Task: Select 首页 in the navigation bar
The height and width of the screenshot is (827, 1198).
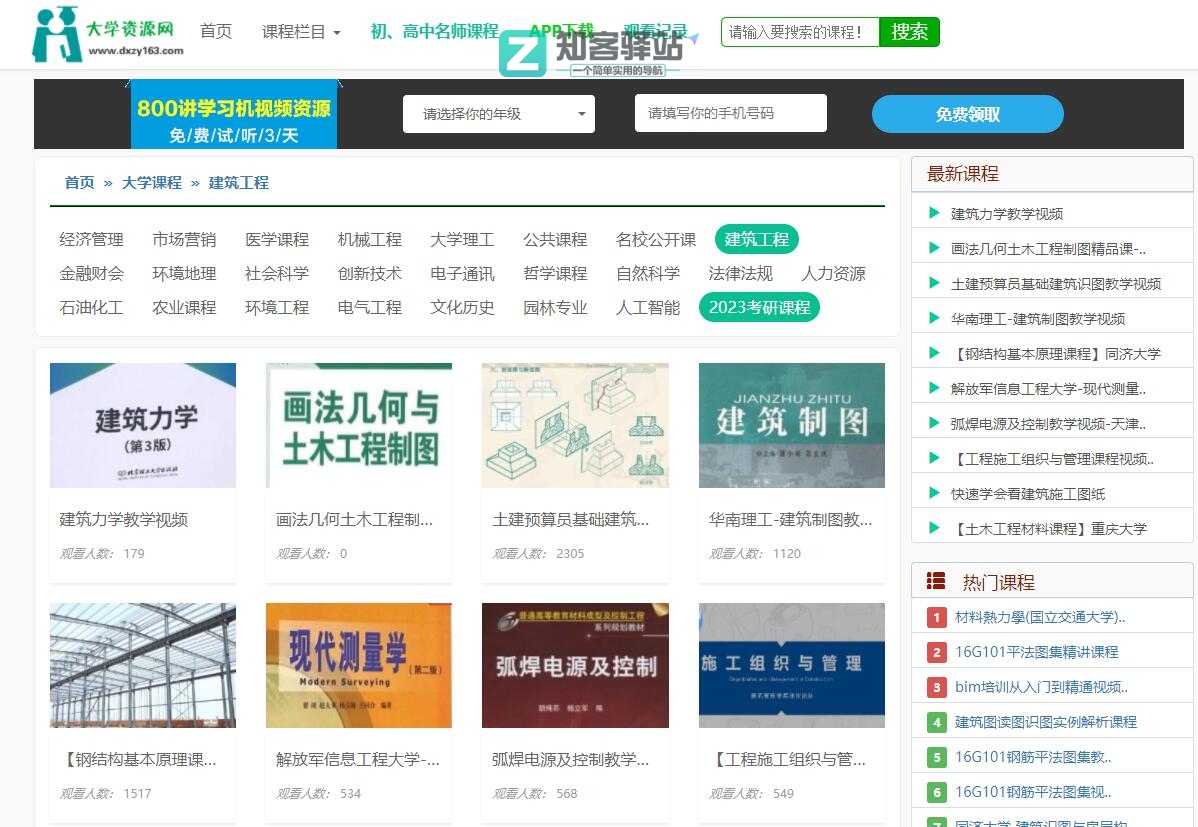Action: (x=215, y=31)
